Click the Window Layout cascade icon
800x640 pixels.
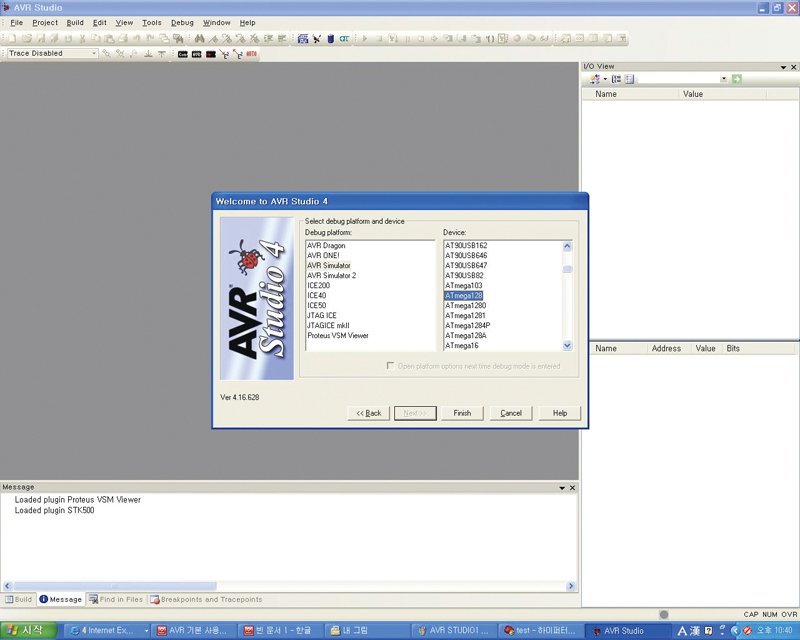[x=164, y=38]
